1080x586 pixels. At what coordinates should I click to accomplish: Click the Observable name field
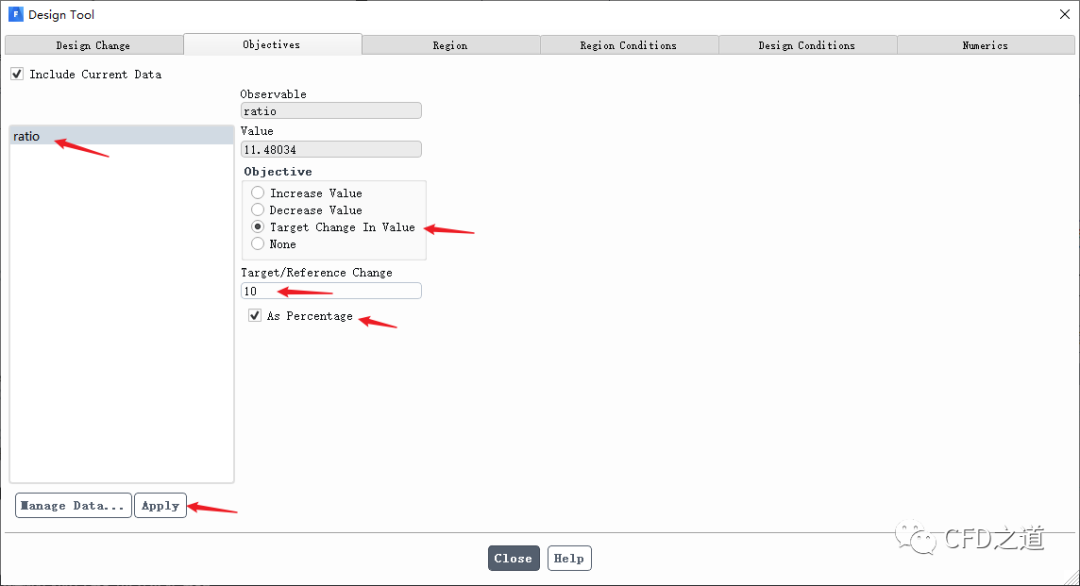click(331, 111)
